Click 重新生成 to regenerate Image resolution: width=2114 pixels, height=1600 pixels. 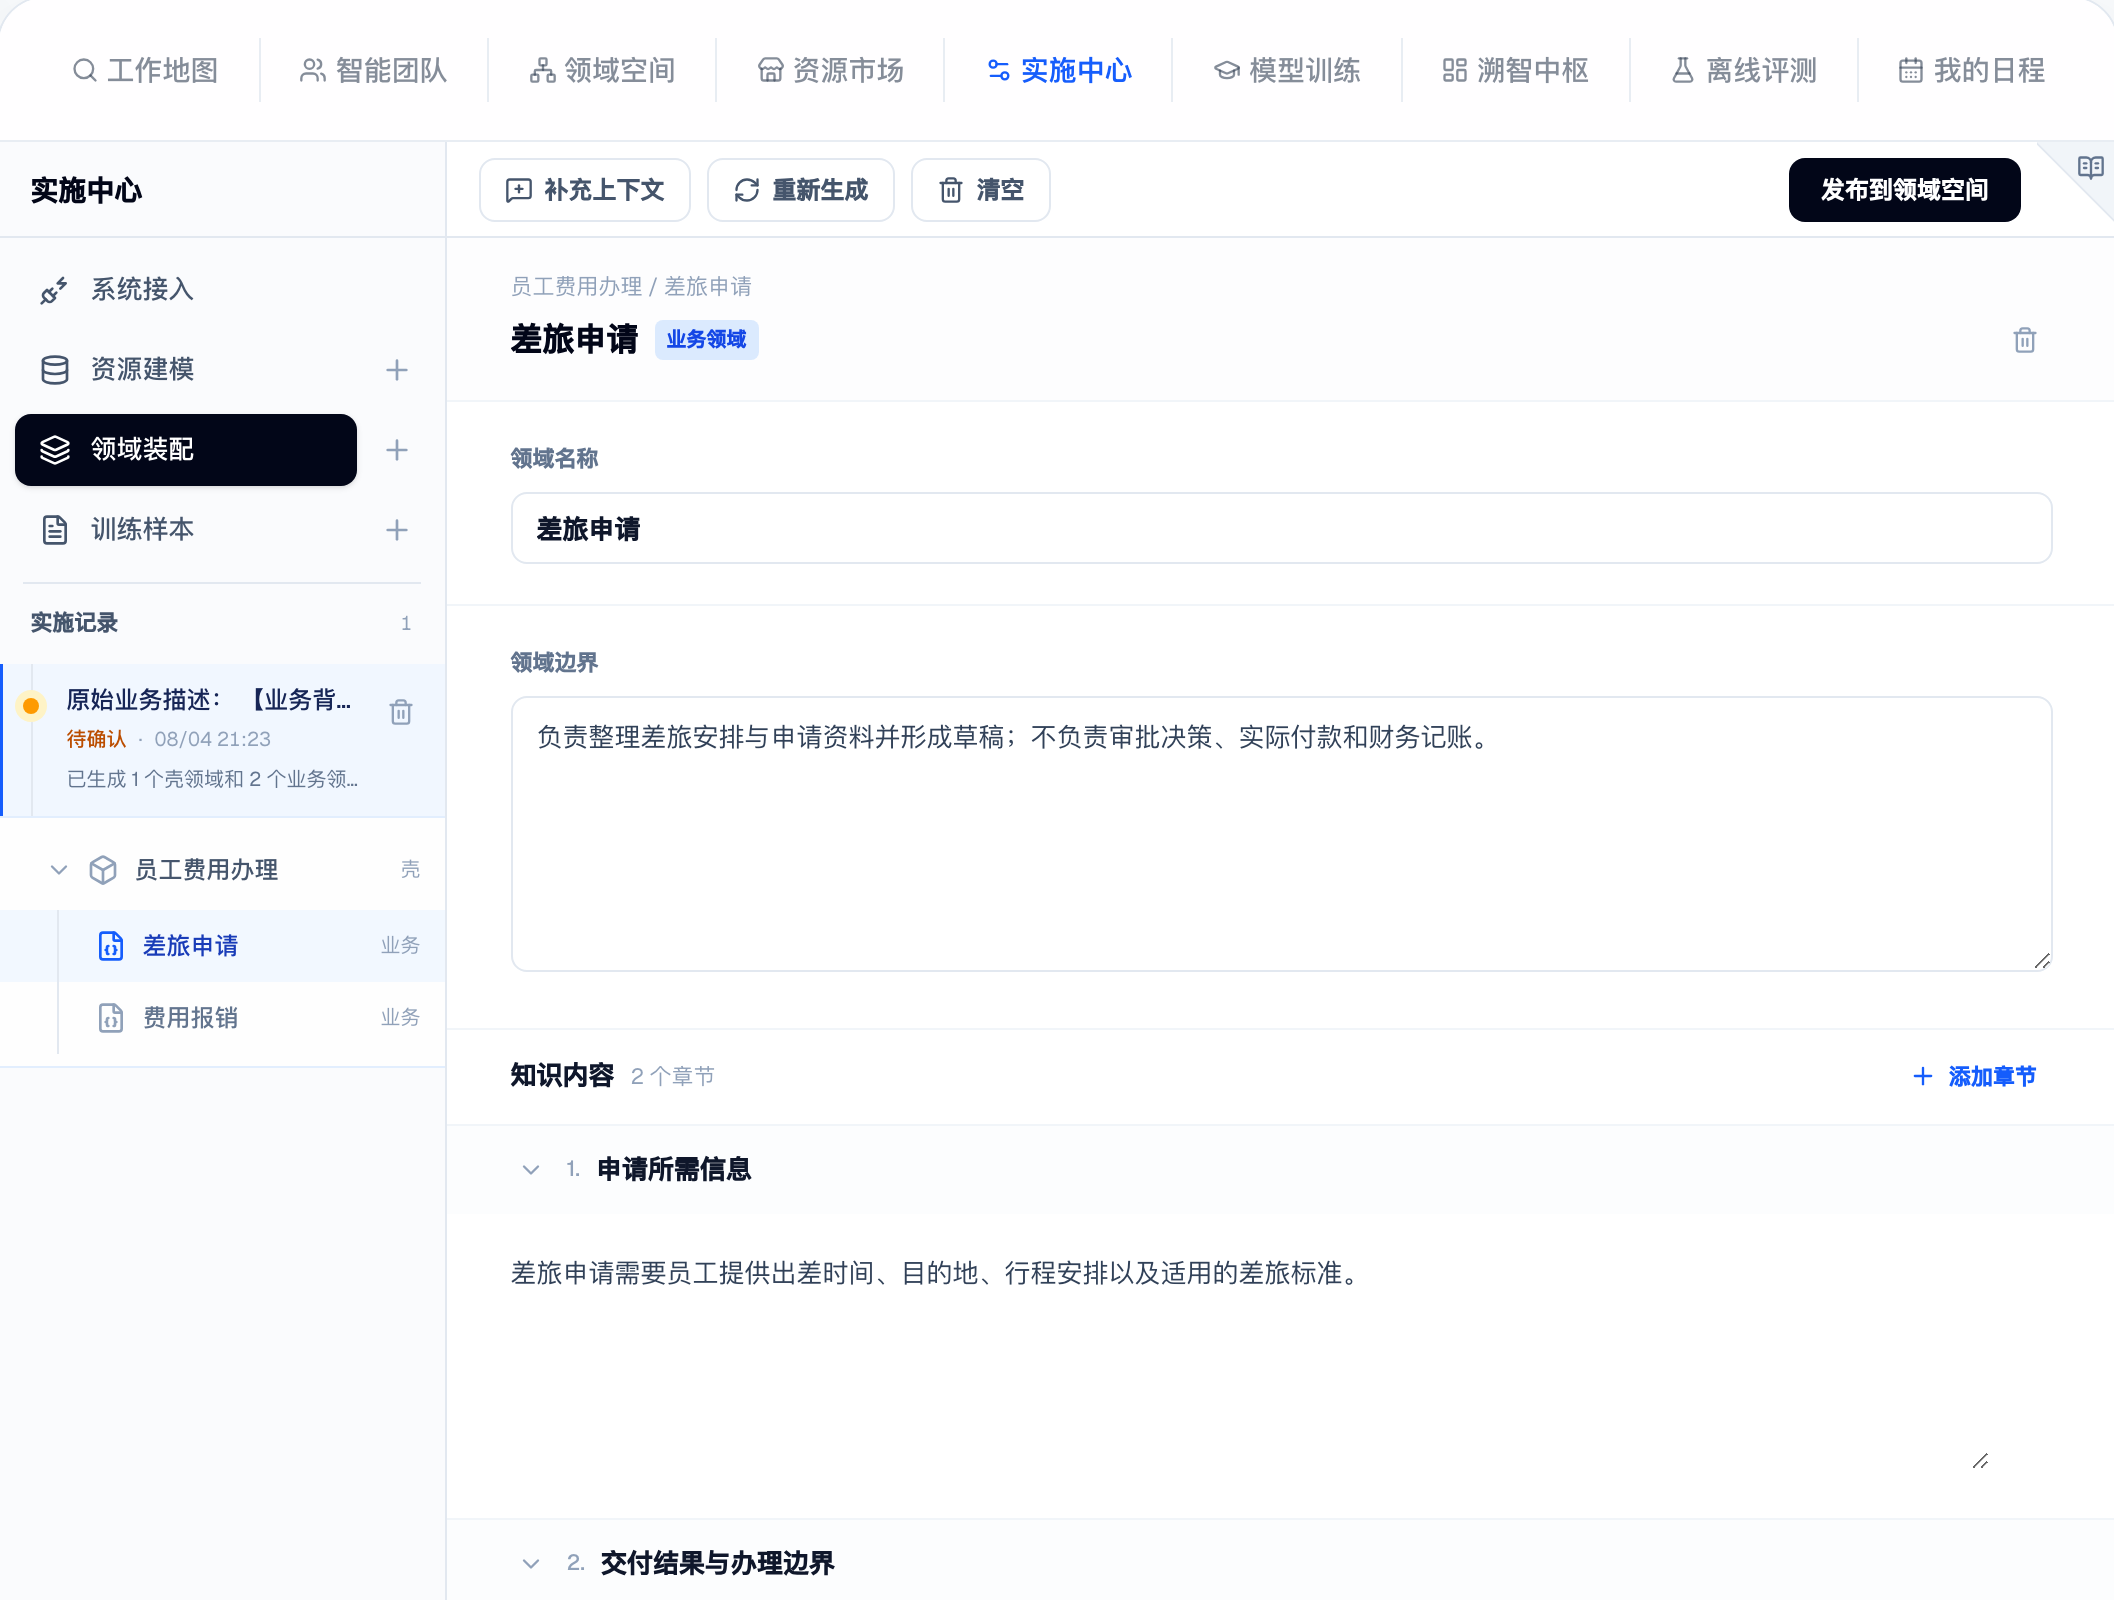tap(801, 190)
